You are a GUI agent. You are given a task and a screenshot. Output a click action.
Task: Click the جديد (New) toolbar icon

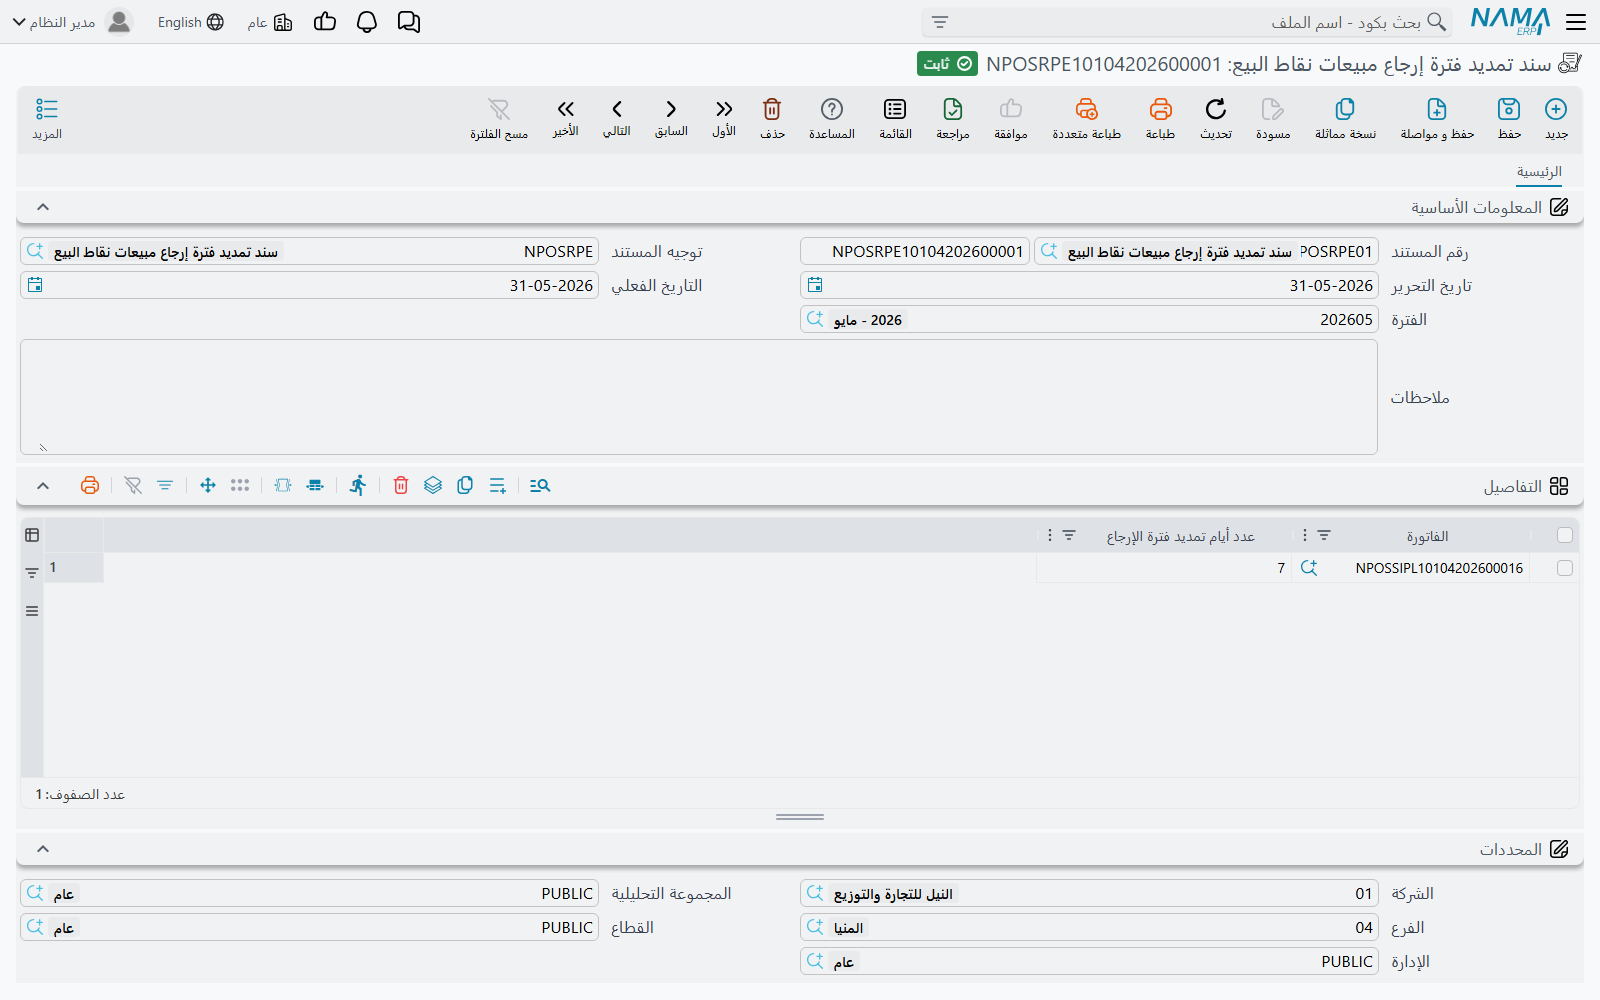[x=1556, y=109]
